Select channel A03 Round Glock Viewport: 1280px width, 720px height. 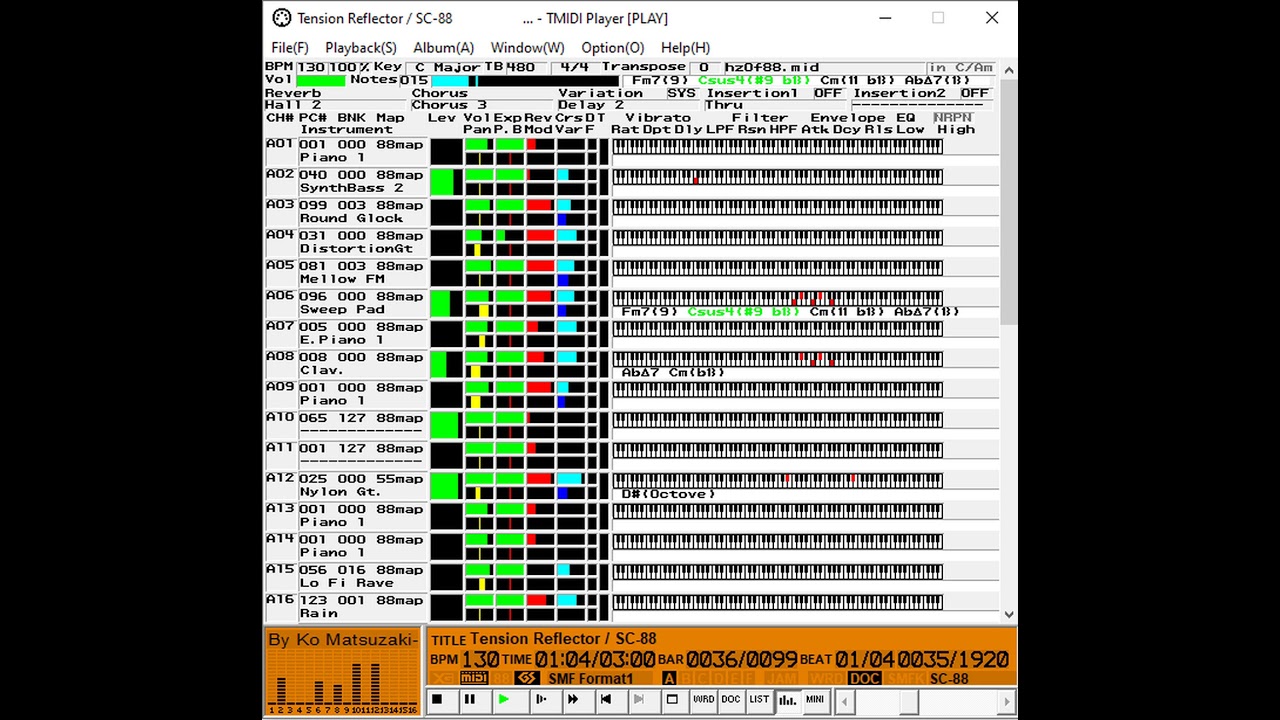pyautogui.click(x=346, y=212)
